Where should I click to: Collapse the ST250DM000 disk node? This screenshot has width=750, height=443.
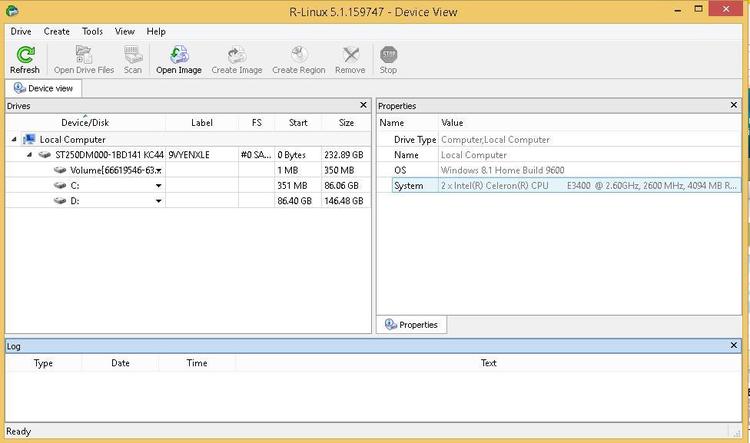tap(32, 155)
